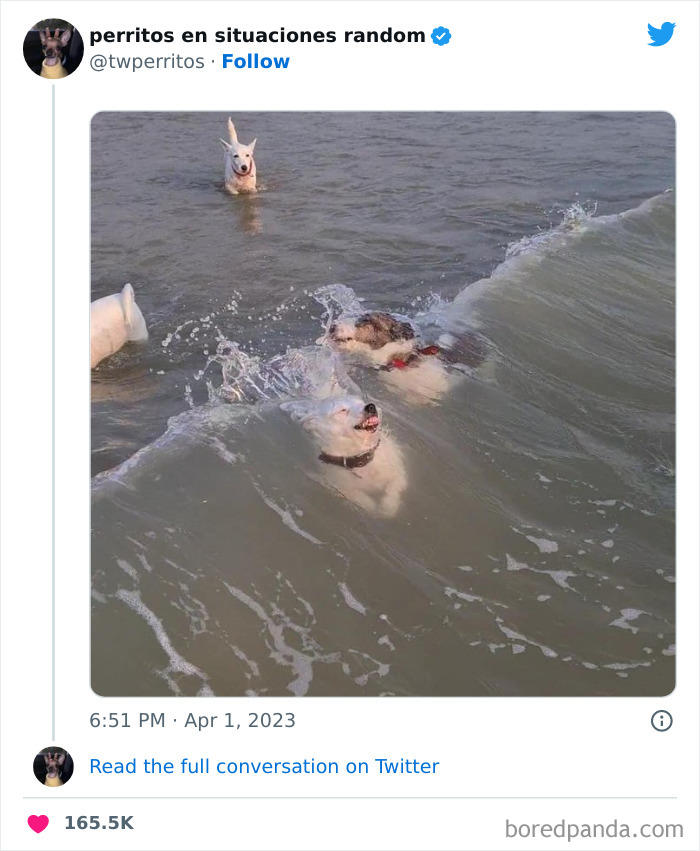Click the @twperritos handle
Screen dimensions: 700x851
tap(145, 61)
